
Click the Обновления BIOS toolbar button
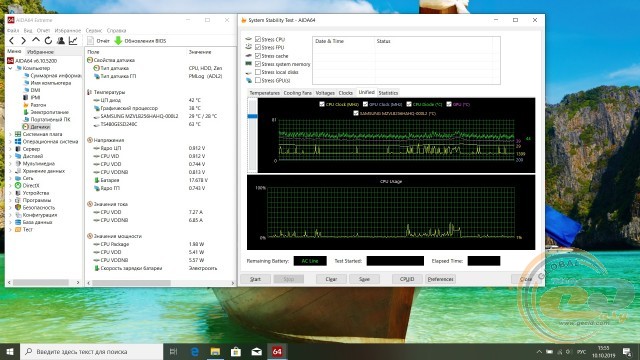140,41
